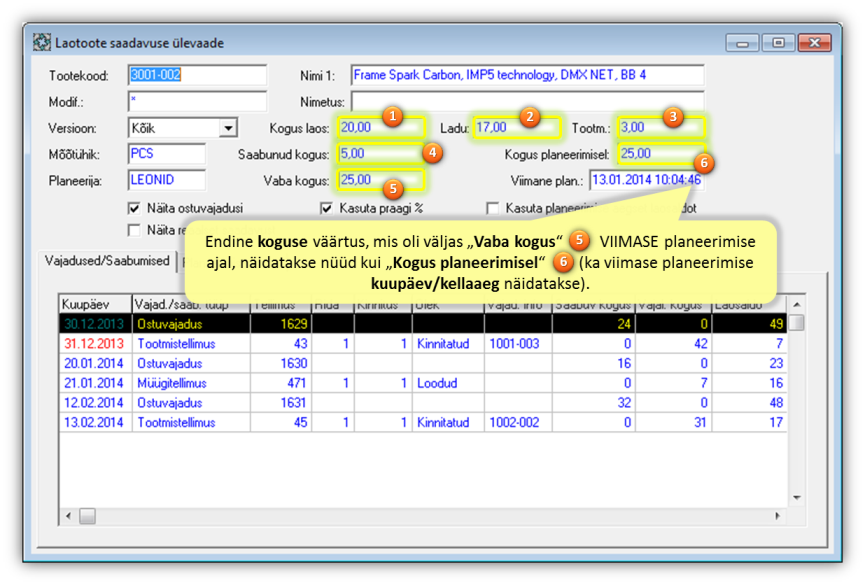865x585 pixels.
Task: Select the 13.02.2014 date cell
Action: [95, 423]
